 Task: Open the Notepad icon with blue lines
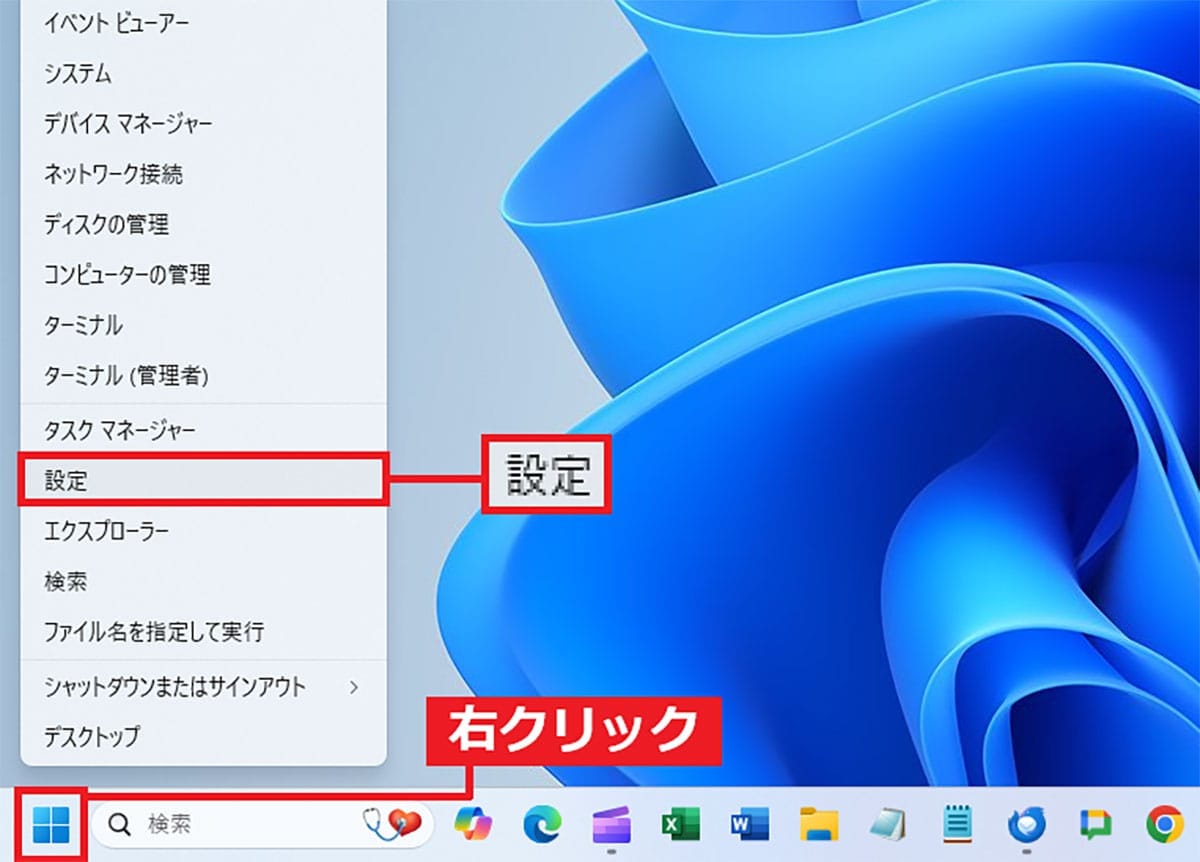(x=957, y=824)
